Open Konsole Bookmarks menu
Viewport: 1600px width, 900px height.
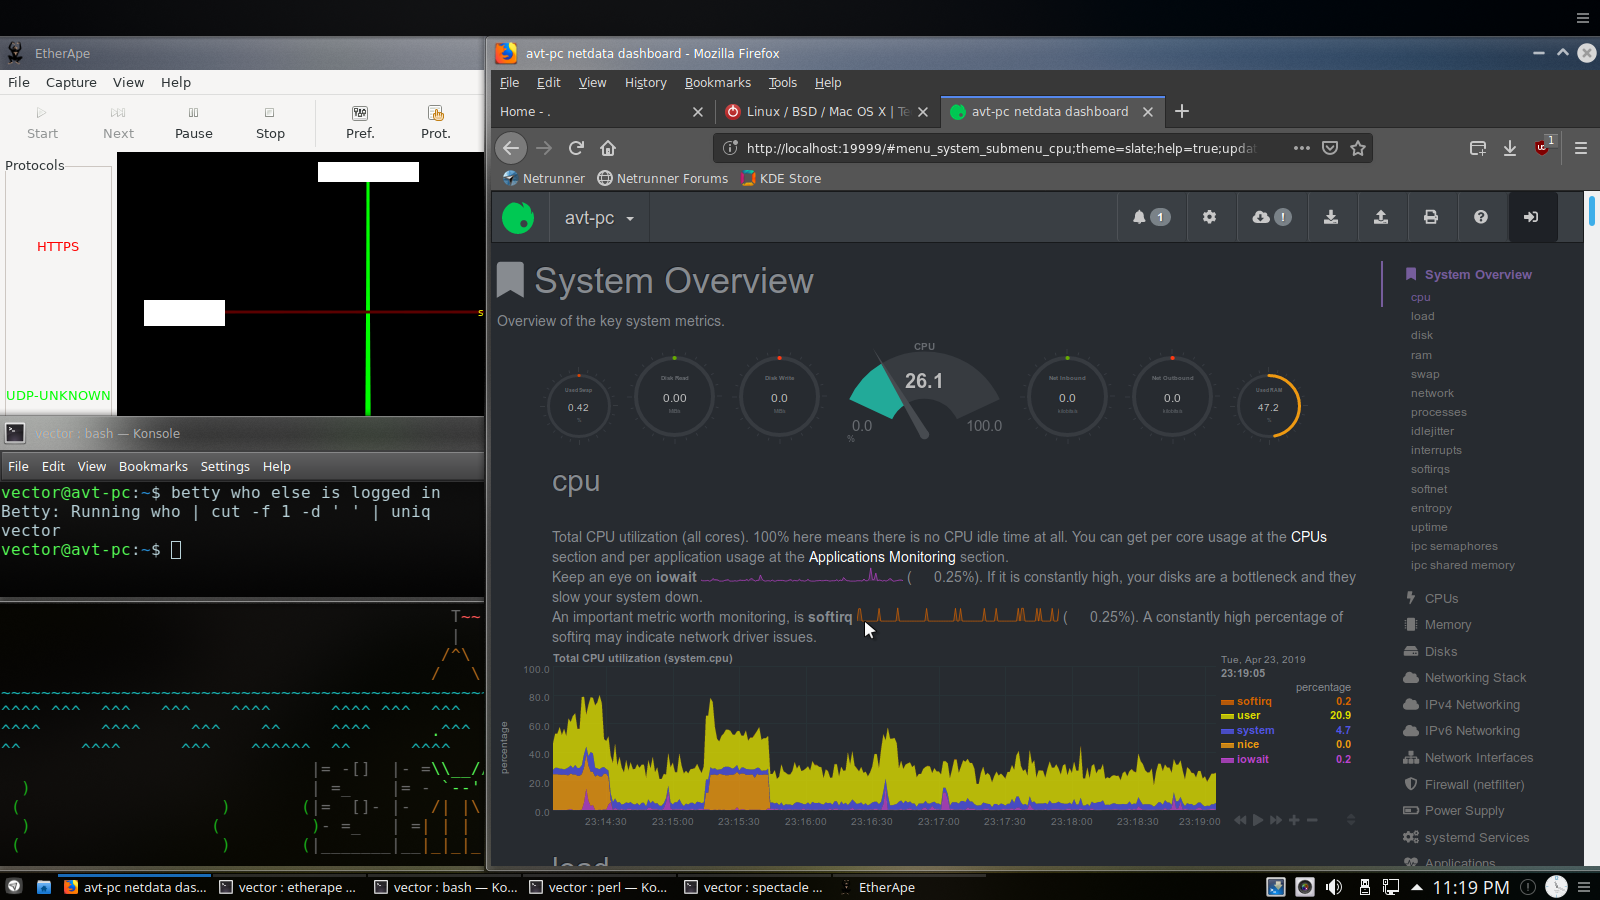[153, 466]
